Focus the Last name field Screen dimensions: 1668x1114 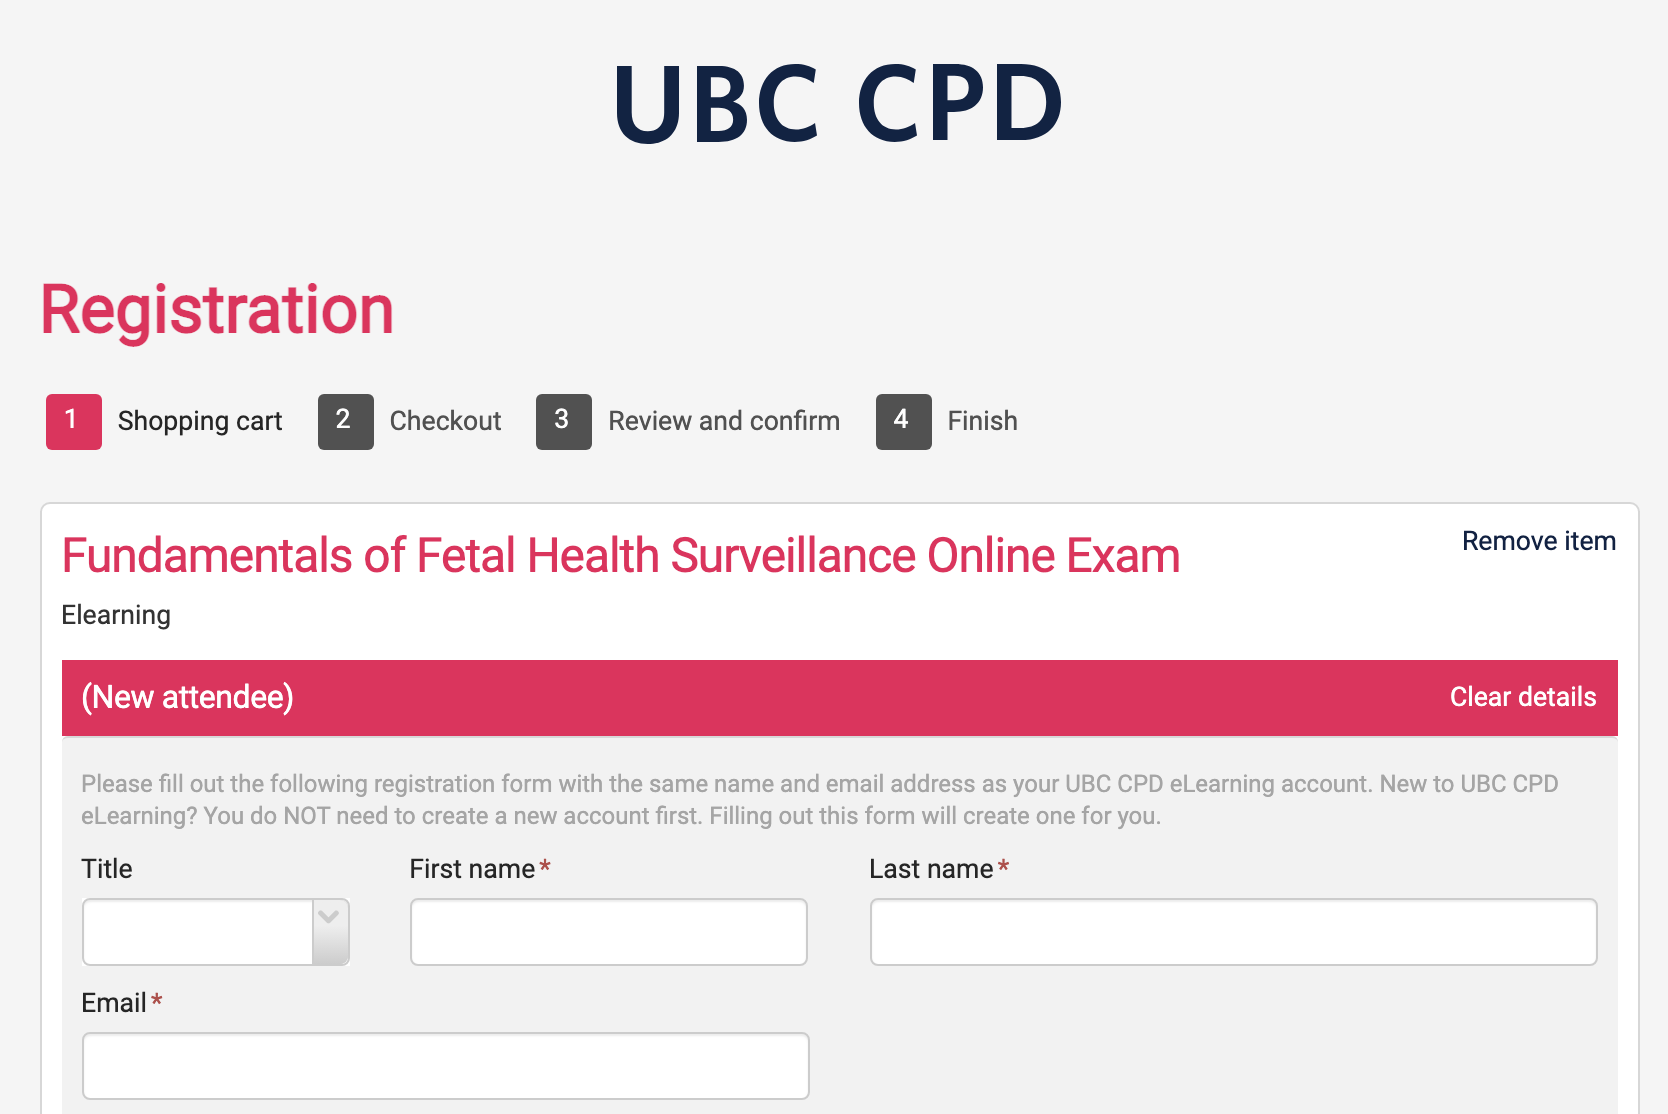coord(1233,931)
